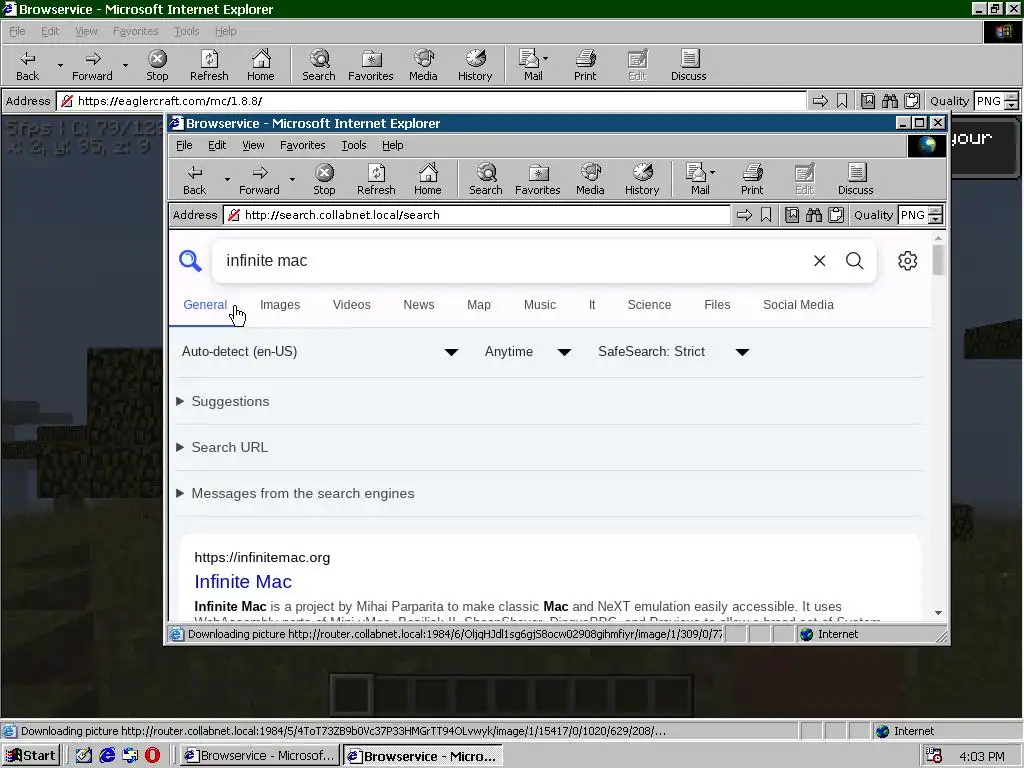The width and height of the screenshot is (1024, 768).
Task: Adjust the background window Quality PNG stepper
Action: click(1012, 101)
